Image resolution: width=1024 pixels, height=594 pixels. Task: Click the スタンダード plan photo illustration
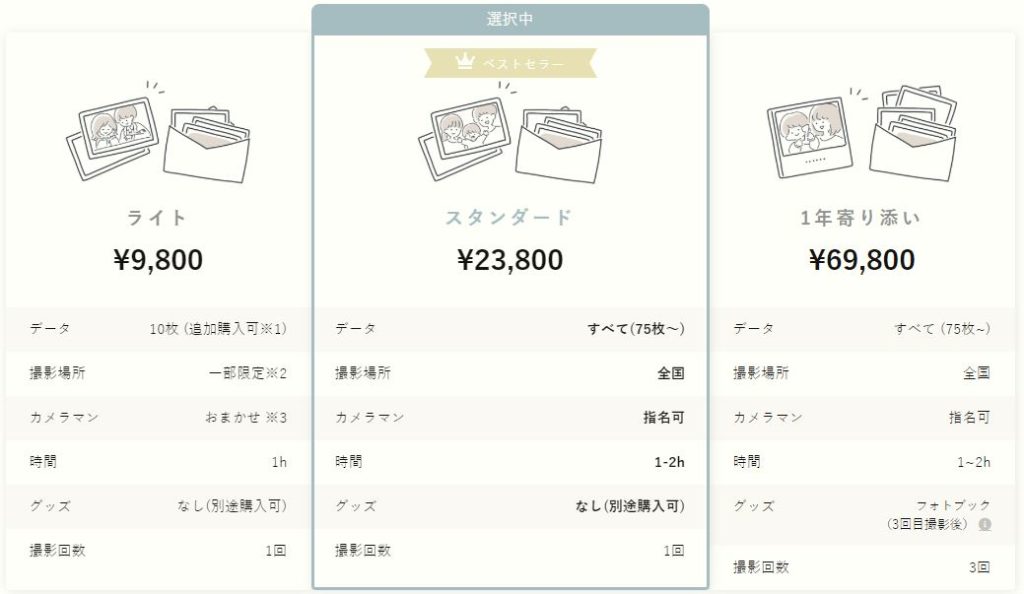[510, 132]
